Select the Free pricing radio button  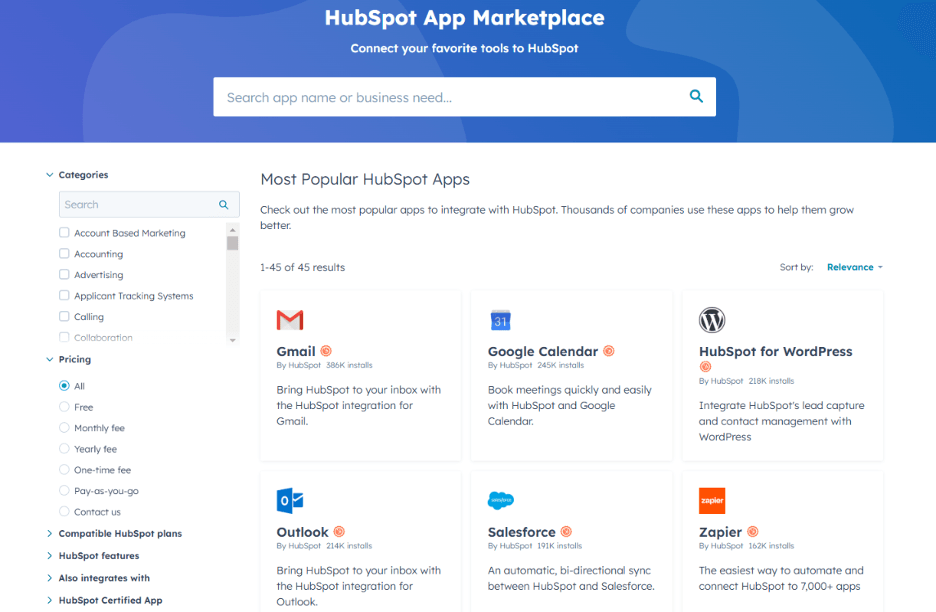[63, 407]
